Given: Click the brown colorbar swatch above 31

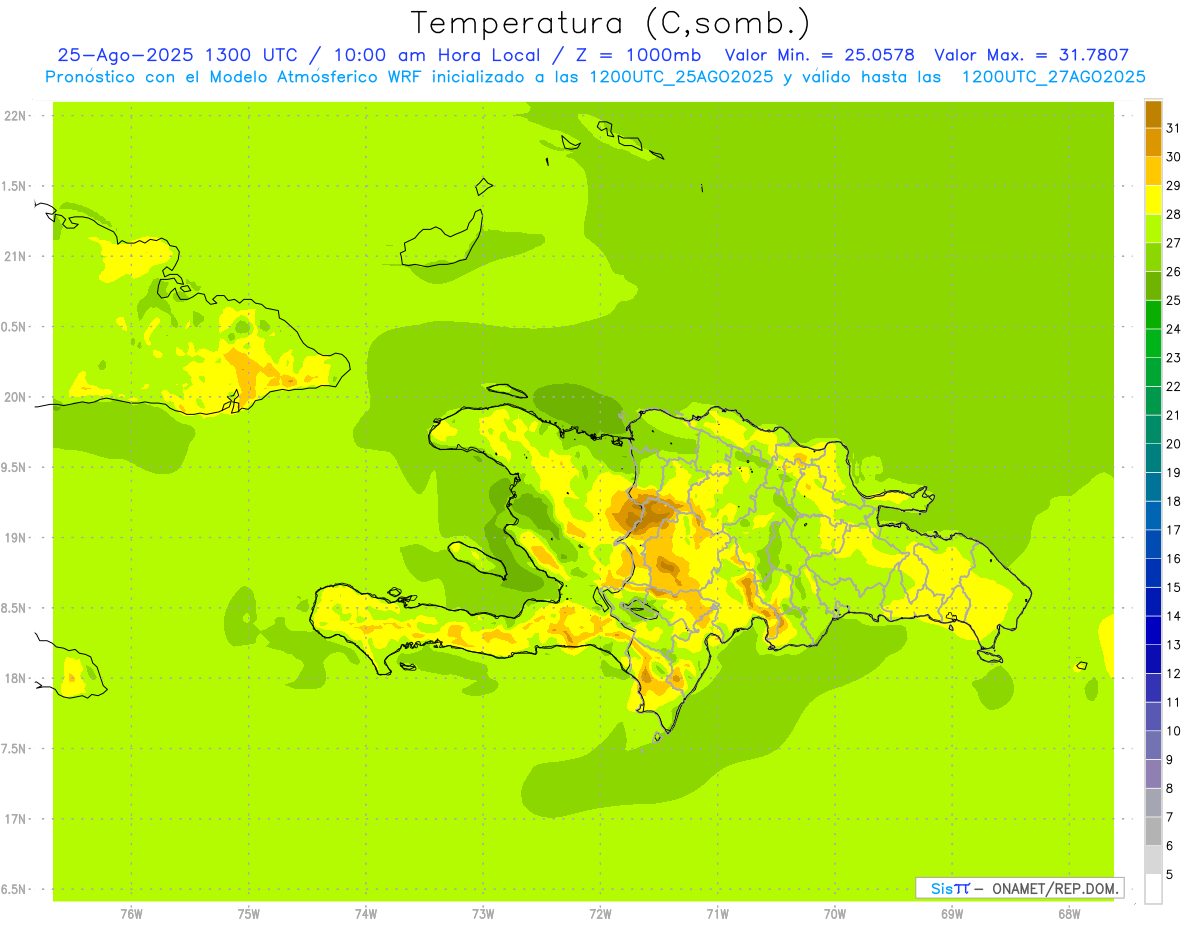Looking at the screenshot, I should [1153, 114].
